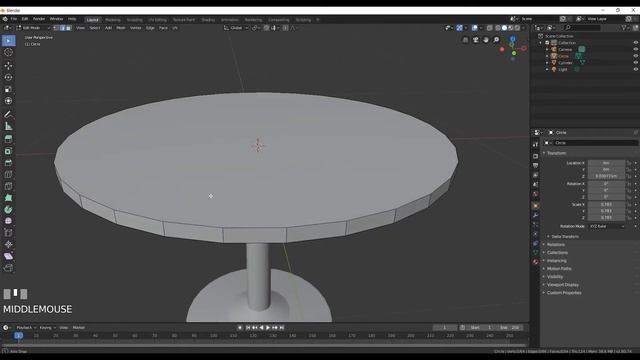The image size is (640, 360).
Task: Click the outliner search field
Action: coord(583,28)
